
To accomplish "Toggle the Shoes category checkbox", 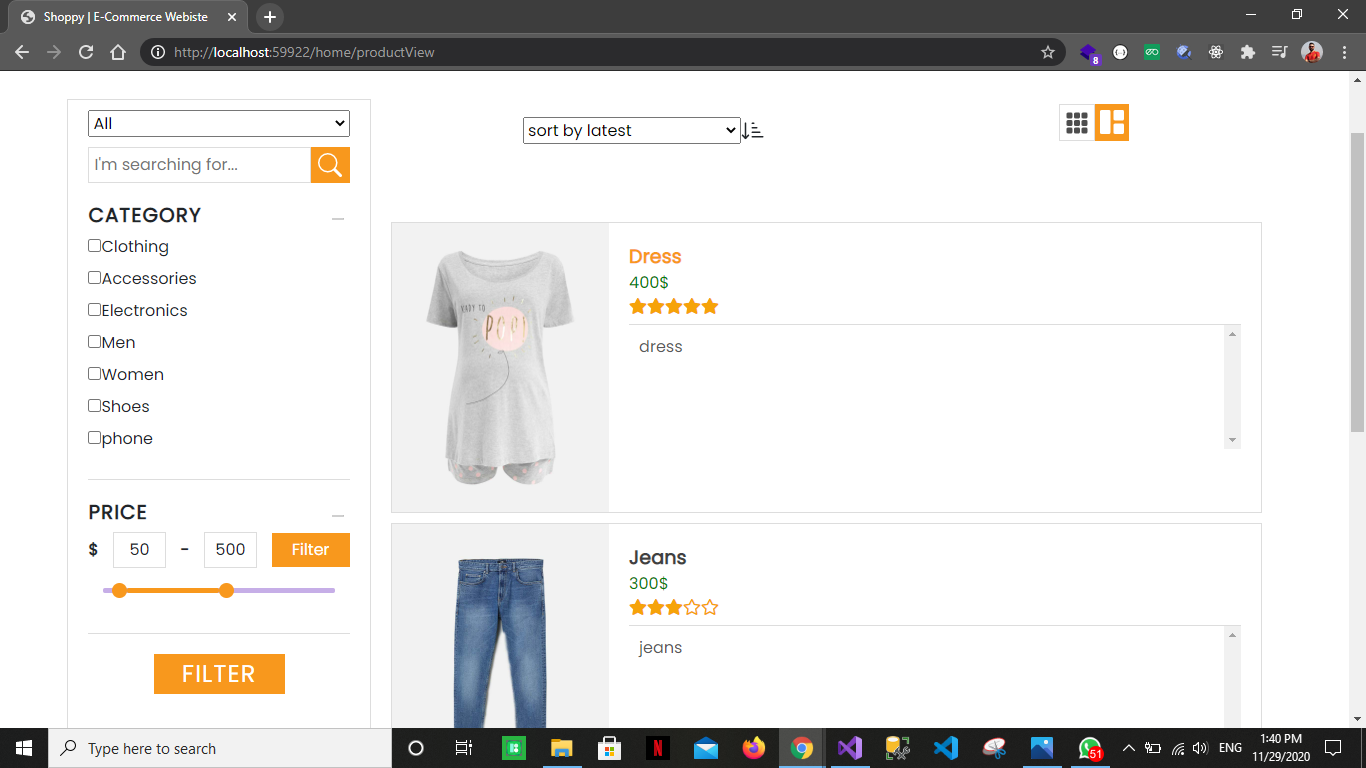I will 95,406.
